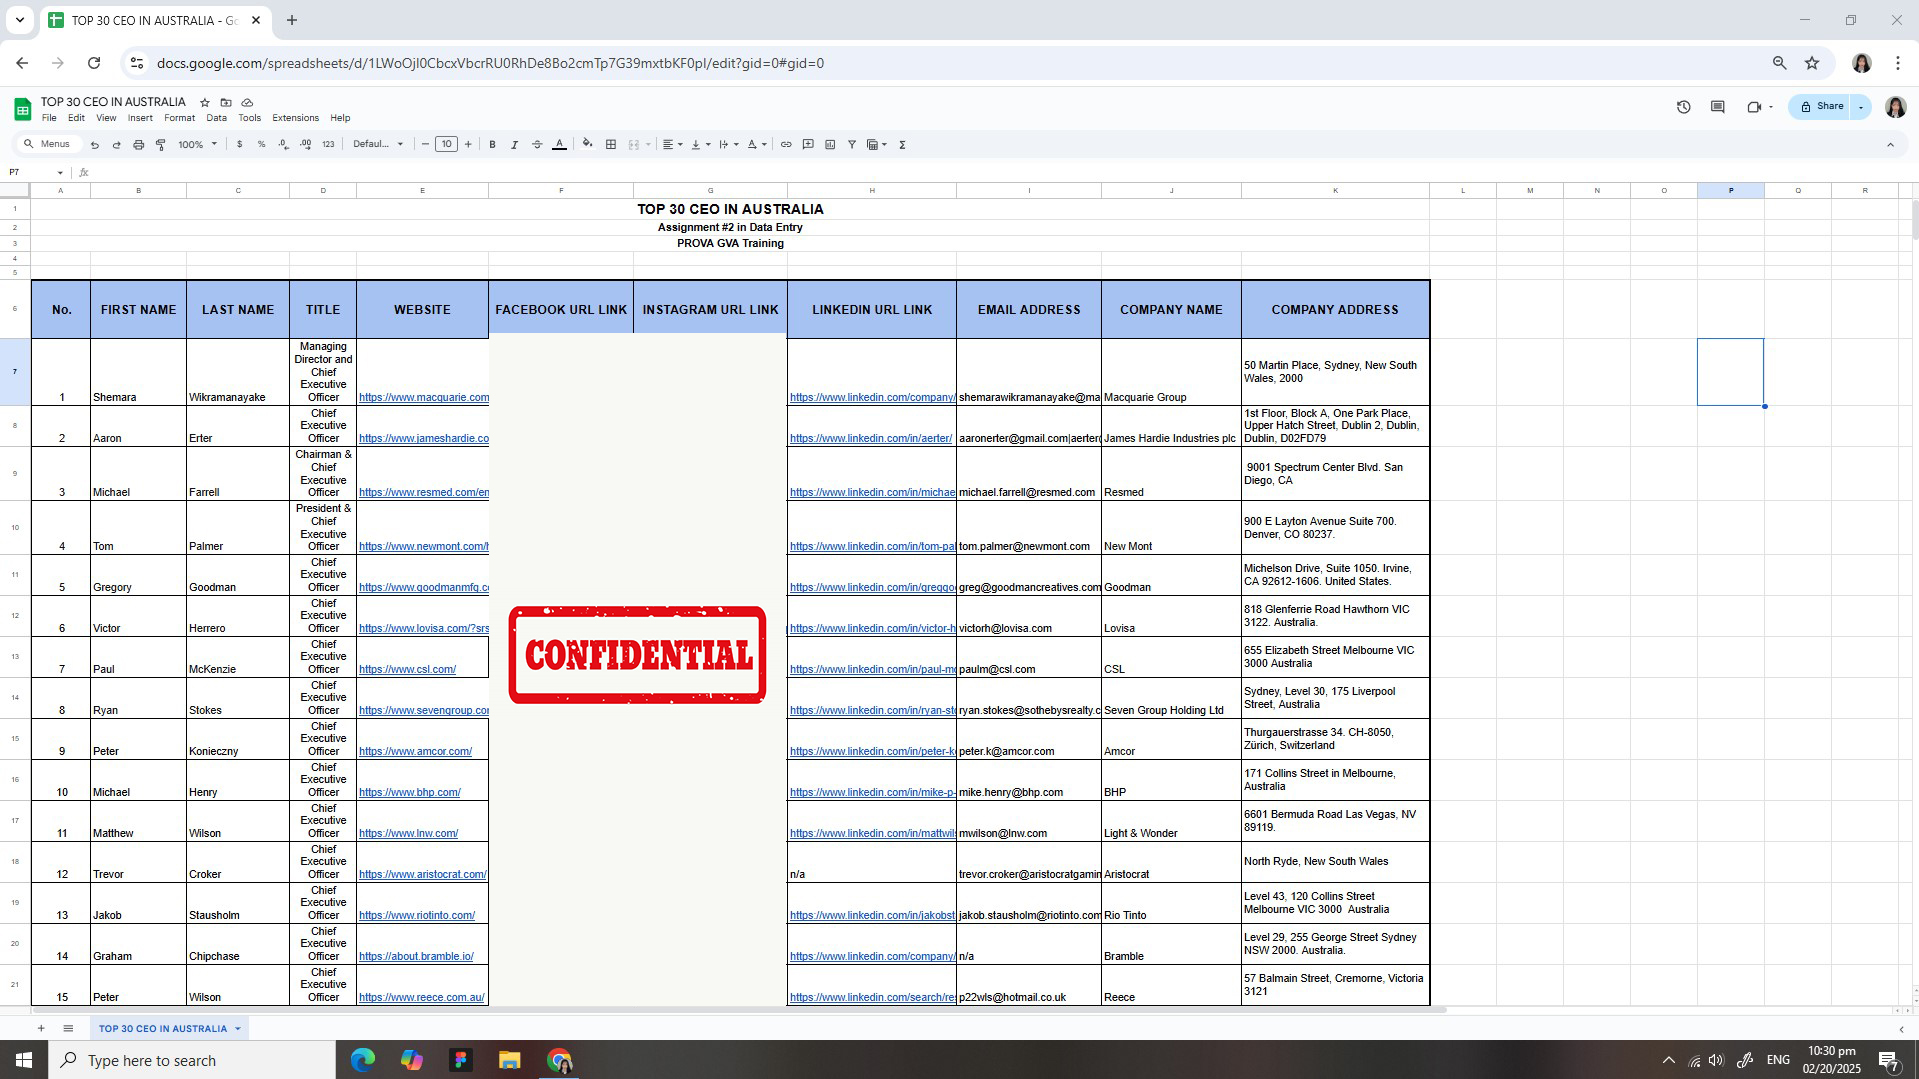Print the spreadsheet via toolbar
1919x1079 pixels.
pyautogui.click(x=138, y=145)
